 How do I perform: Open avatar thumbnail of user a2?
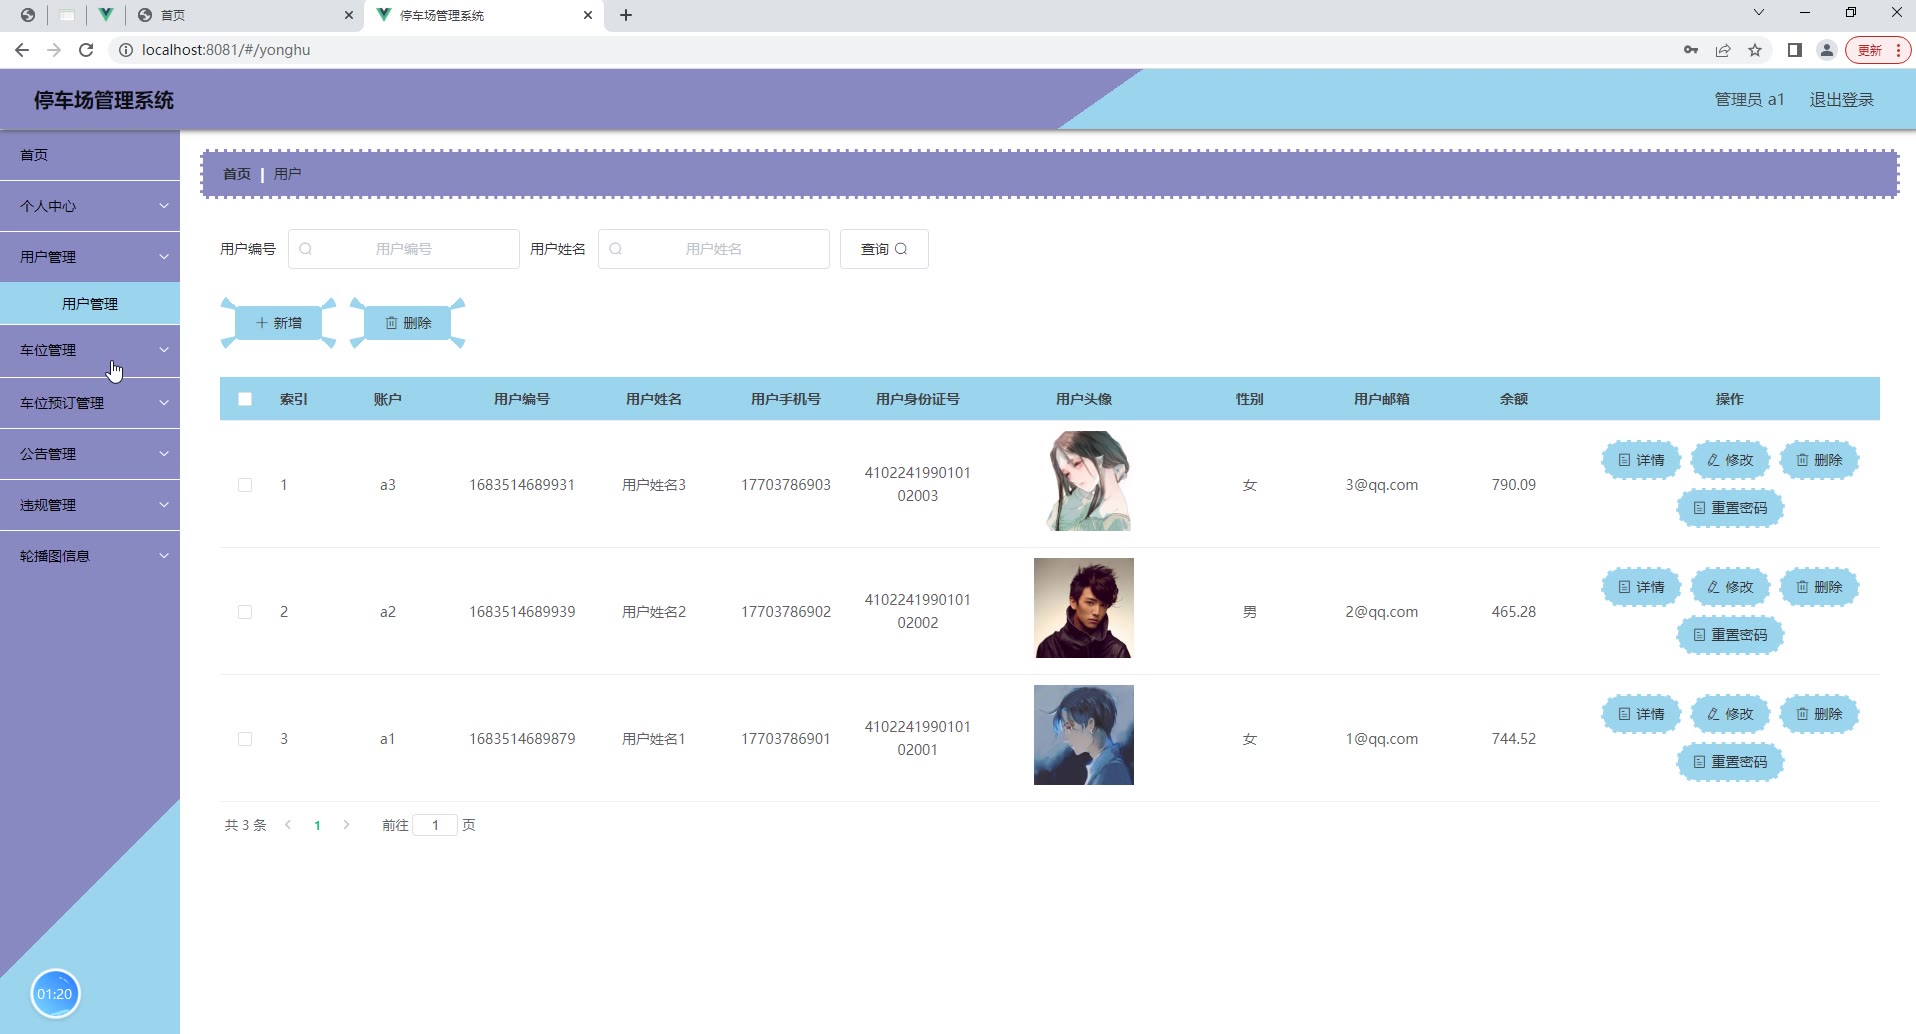[1084, 608]
